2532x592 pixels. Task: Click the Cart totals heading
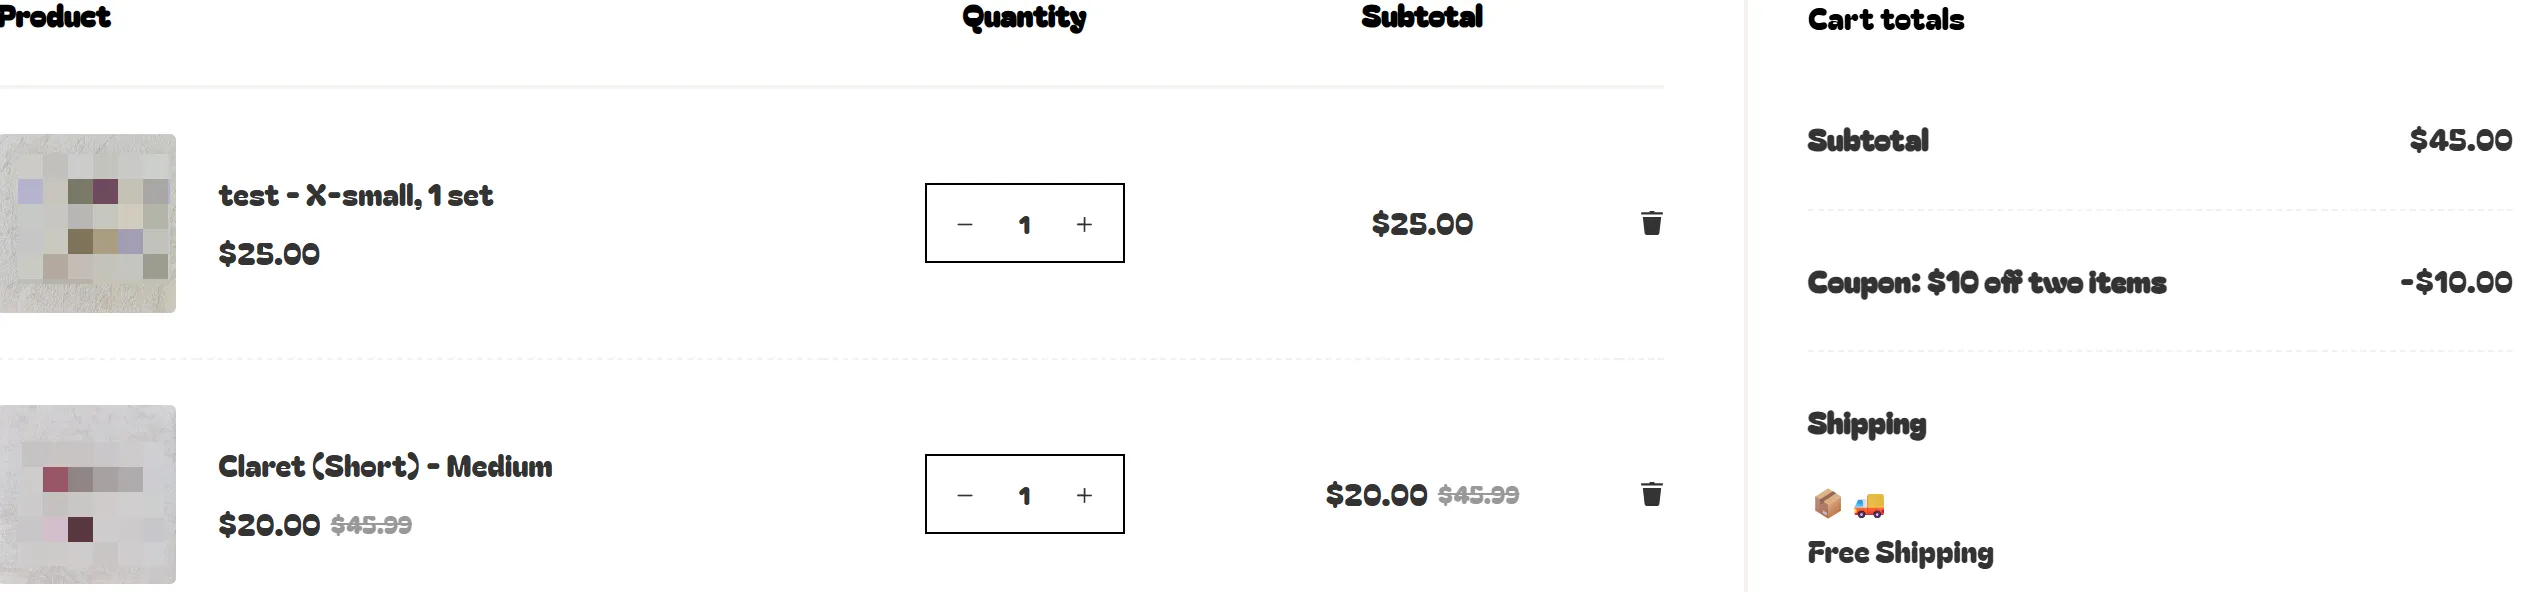(1885, 20)
